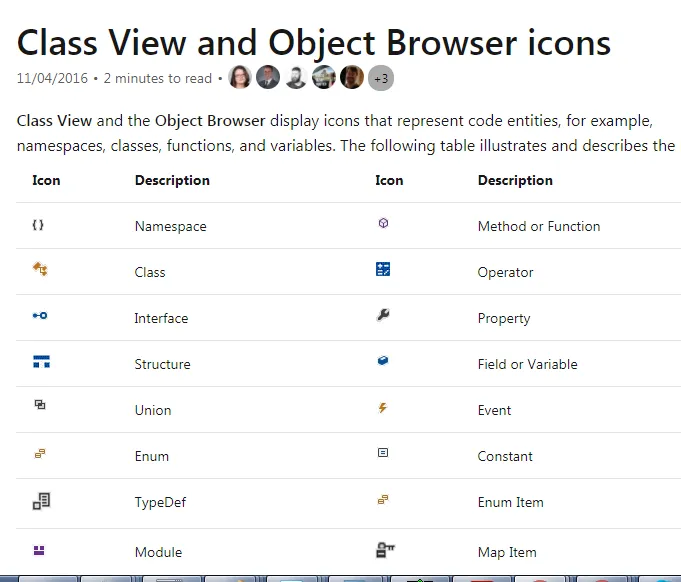Screen dimensions: 681x582
Task: Click the Enum icon in left column
Action: [x=40, y=453]
